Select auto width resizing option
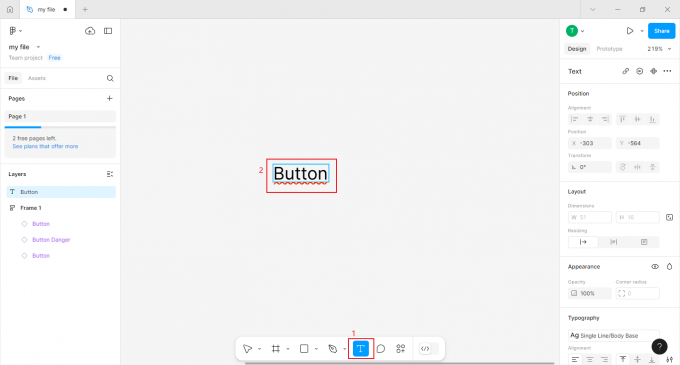 point(583,242)
